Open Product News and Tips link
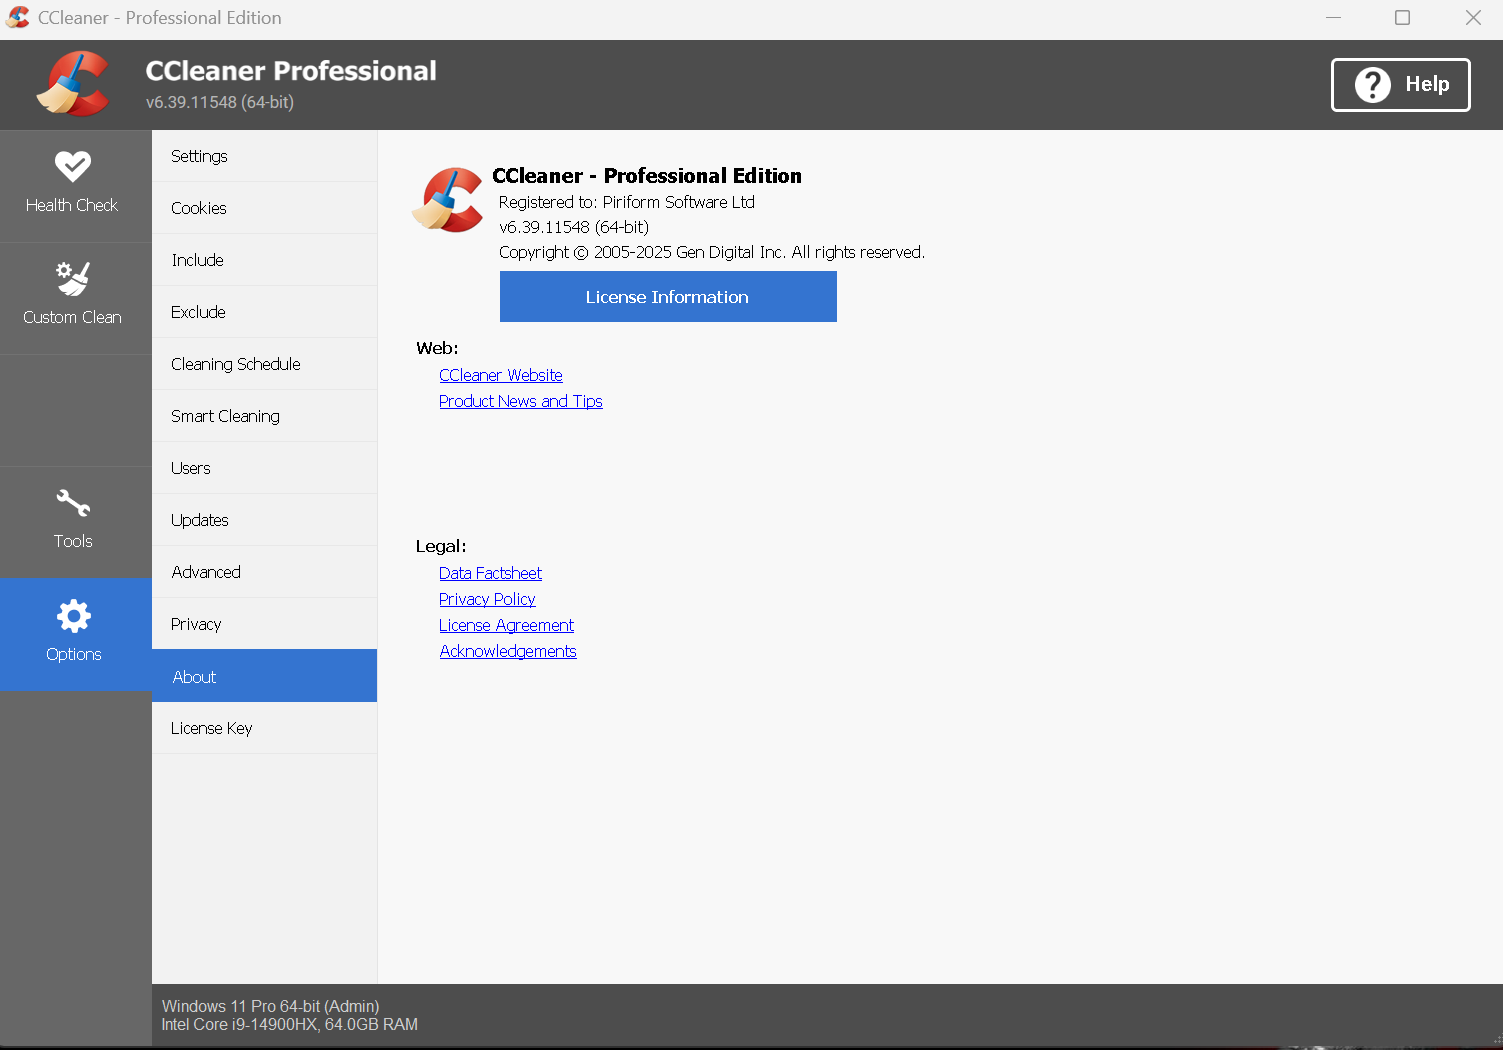 [521, 401]
